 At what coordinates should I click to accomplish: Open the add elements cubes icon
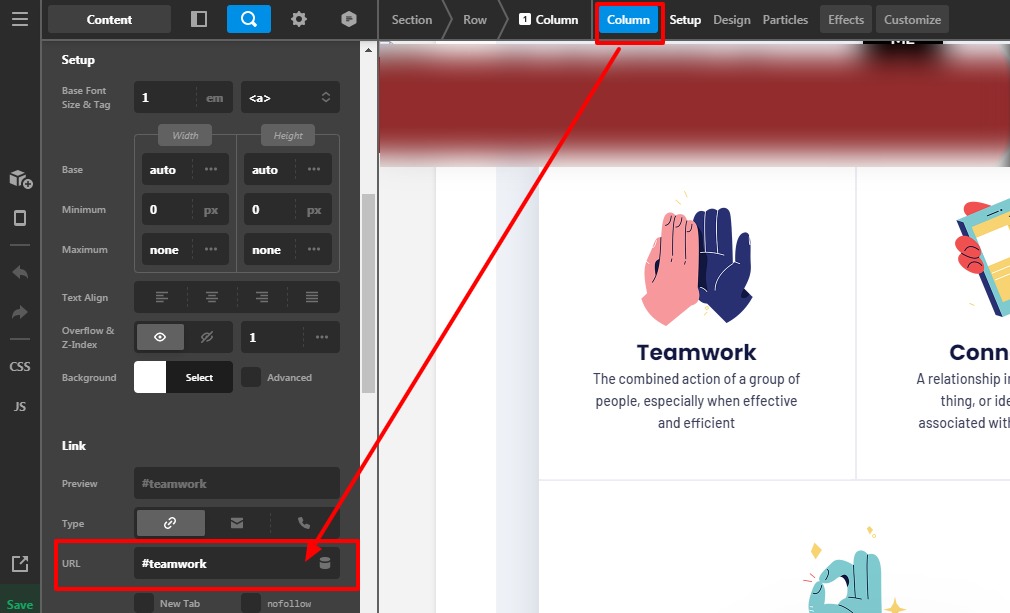point(21,179)
